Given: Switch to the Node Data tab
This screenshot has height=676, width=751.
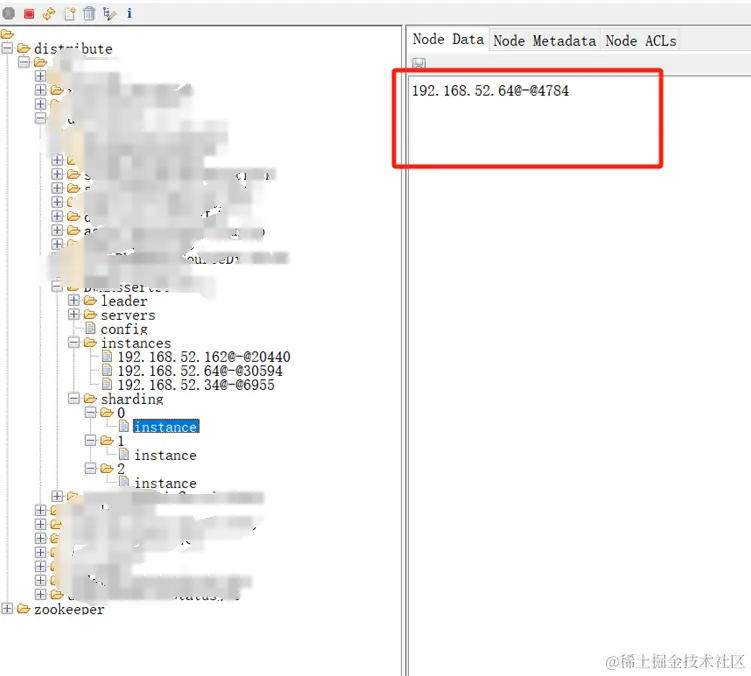Looking at the screenshot, I should [x=448, y=39].
